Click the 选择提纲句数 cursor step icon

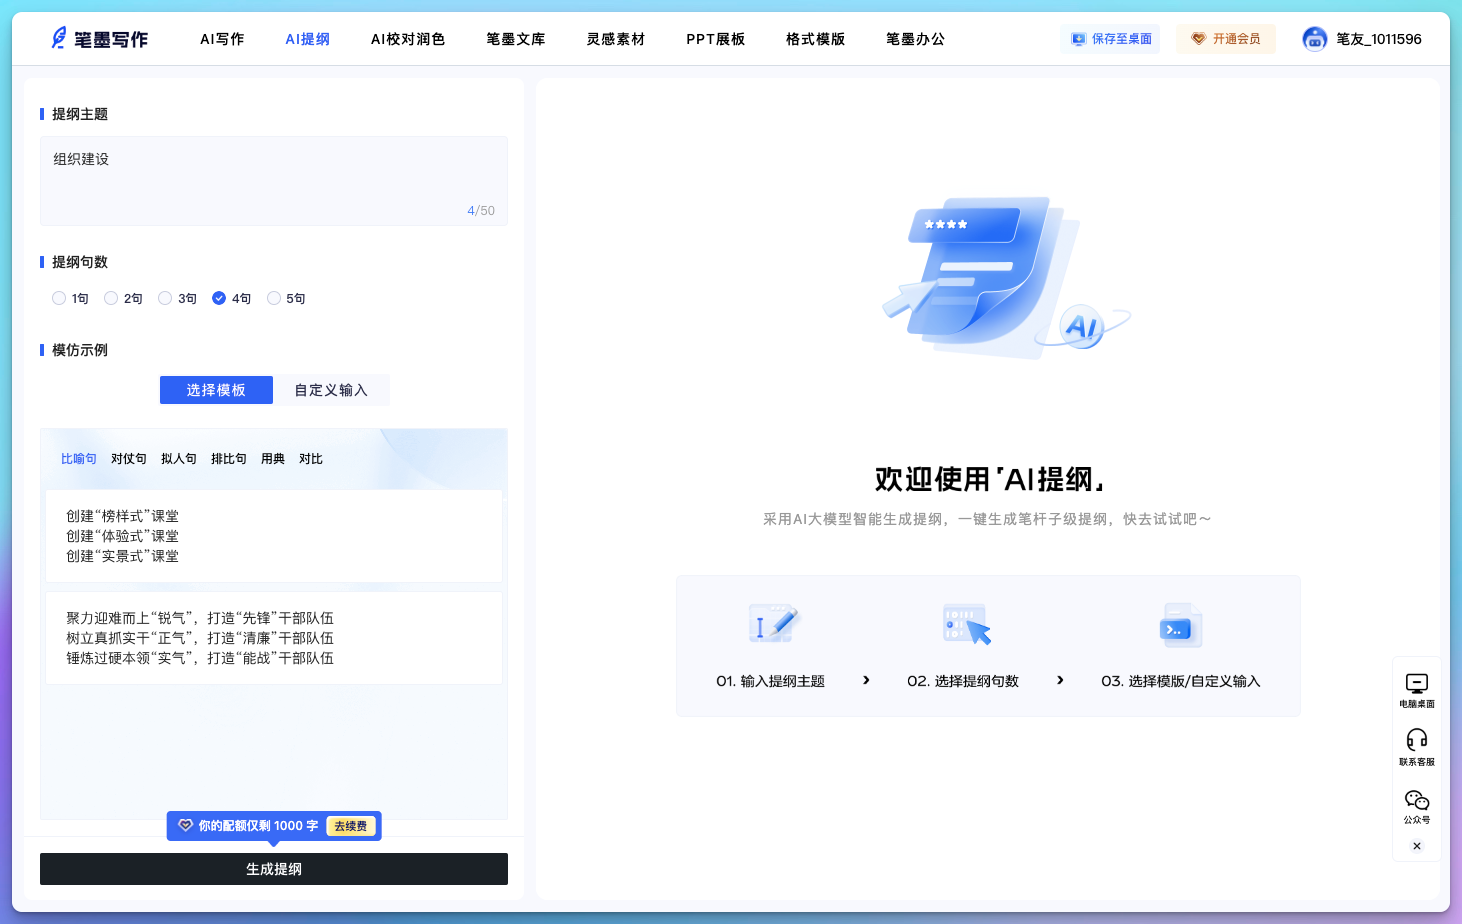point(965,624)
